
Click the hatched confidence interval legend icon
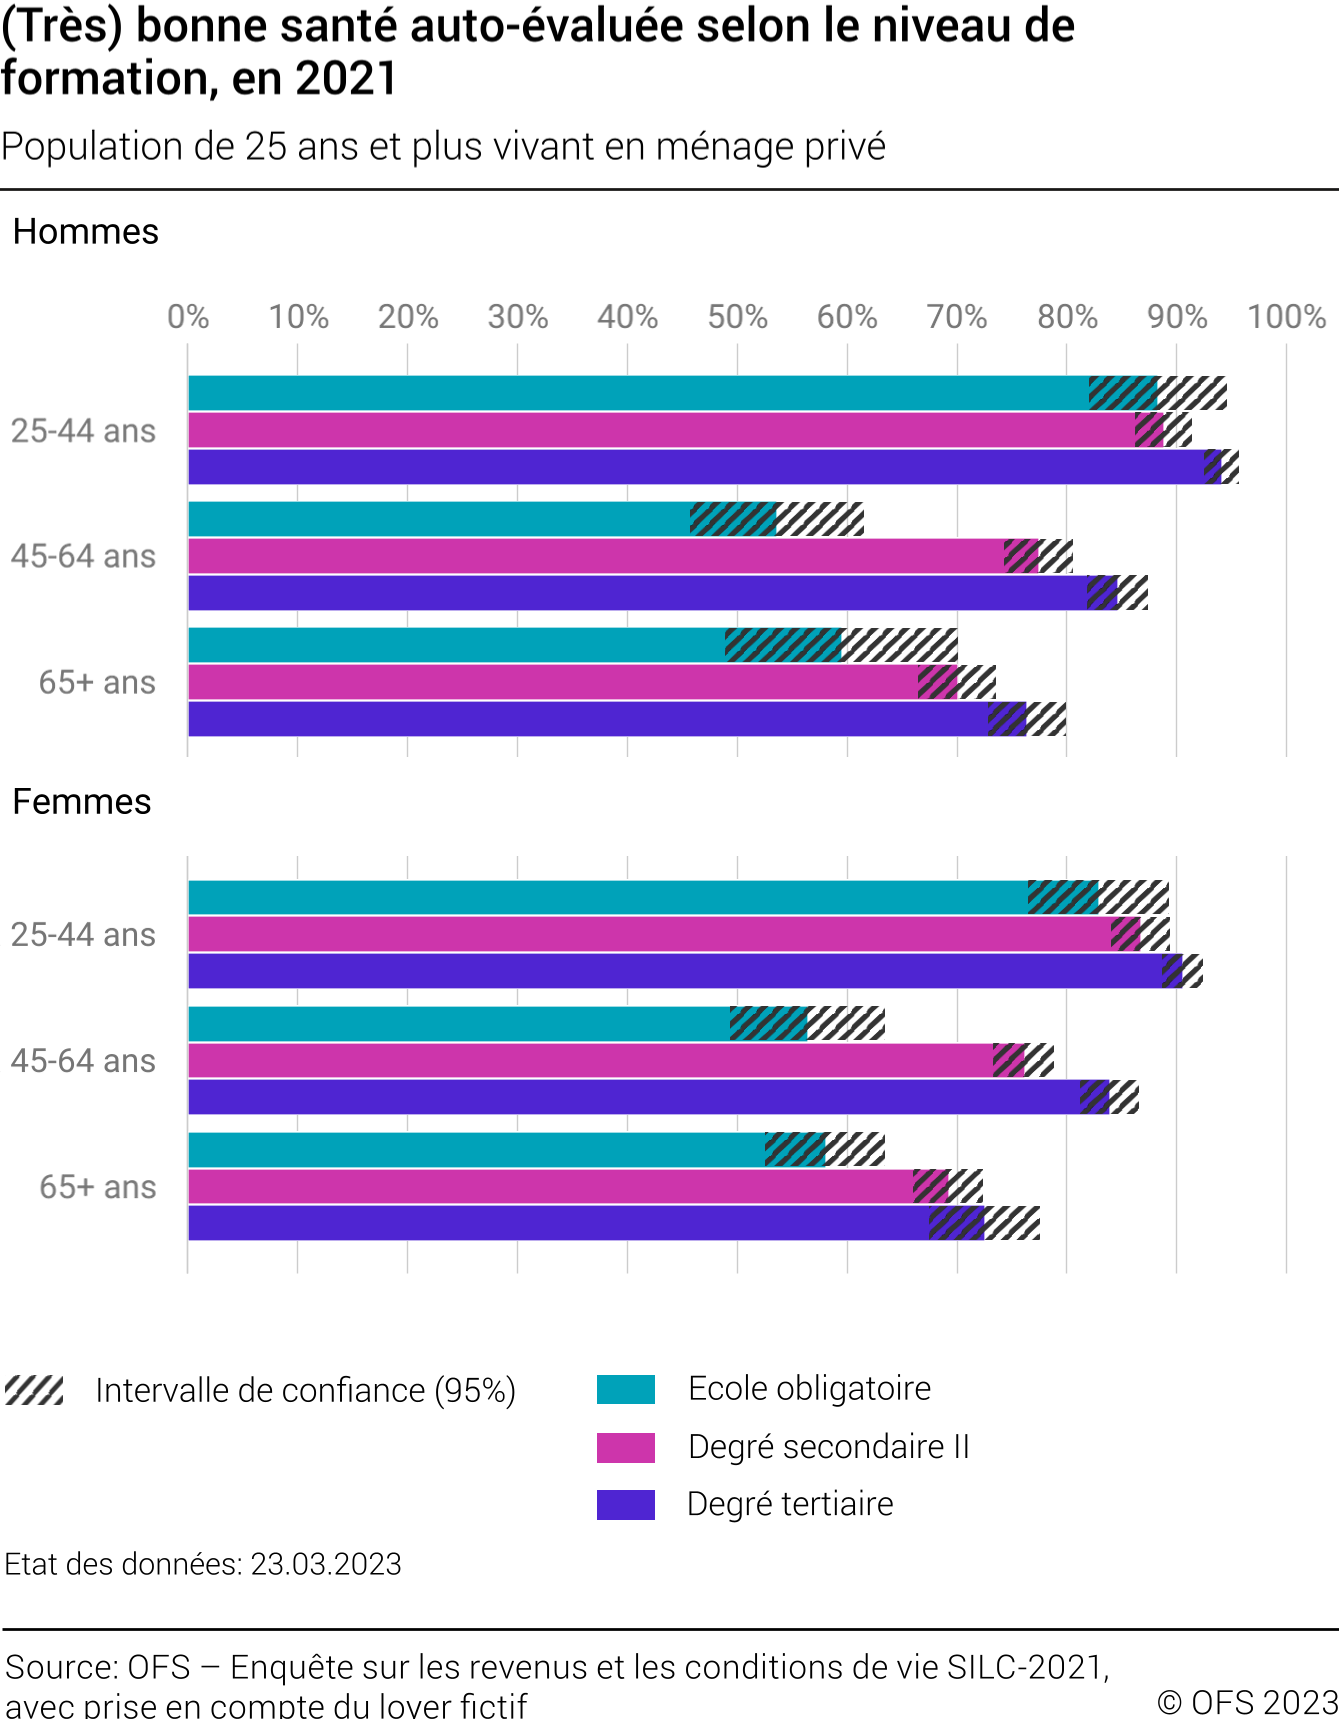[34, 1390]
